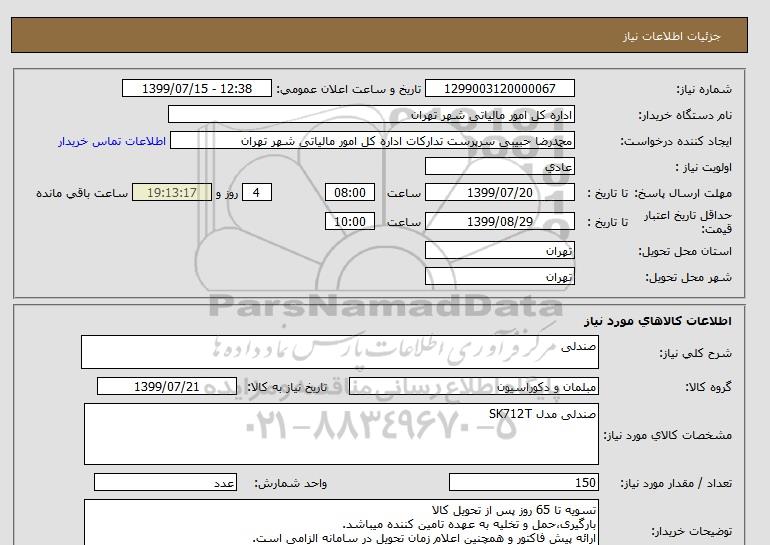The height and width of the screenshot is (545, 770).
Task: Select the general description box containing صندلی
Action: [340, 352]
